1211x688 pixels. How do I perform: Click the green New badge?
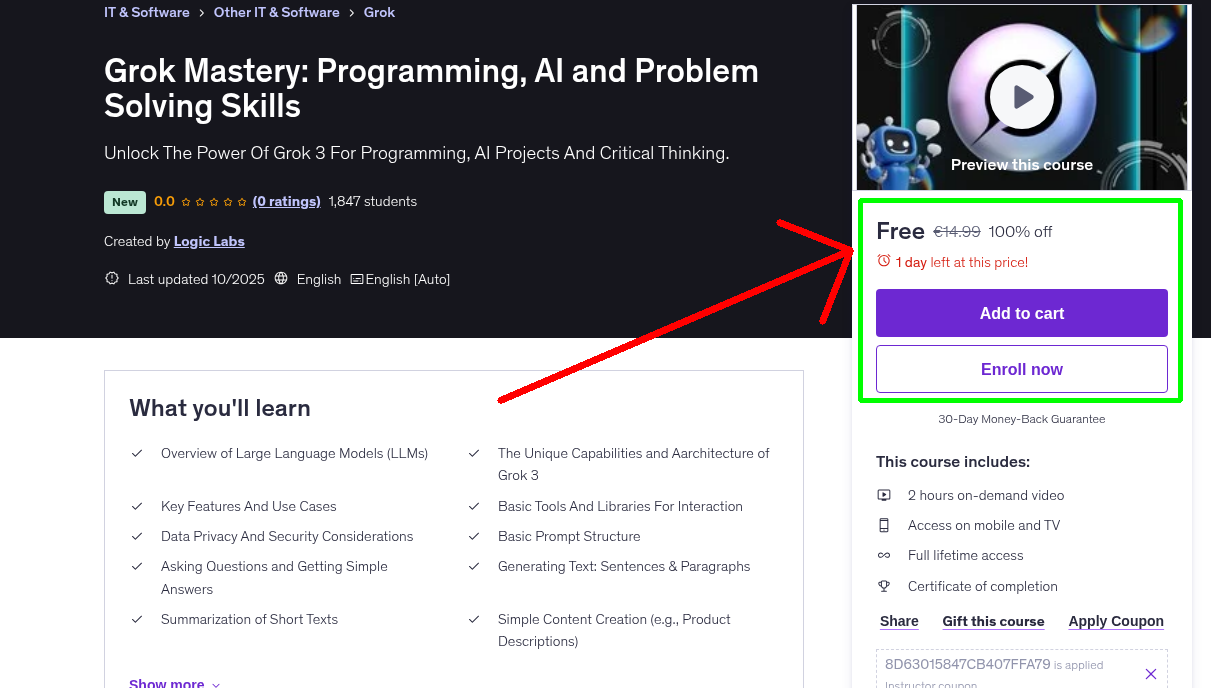[x=124, y=201]
